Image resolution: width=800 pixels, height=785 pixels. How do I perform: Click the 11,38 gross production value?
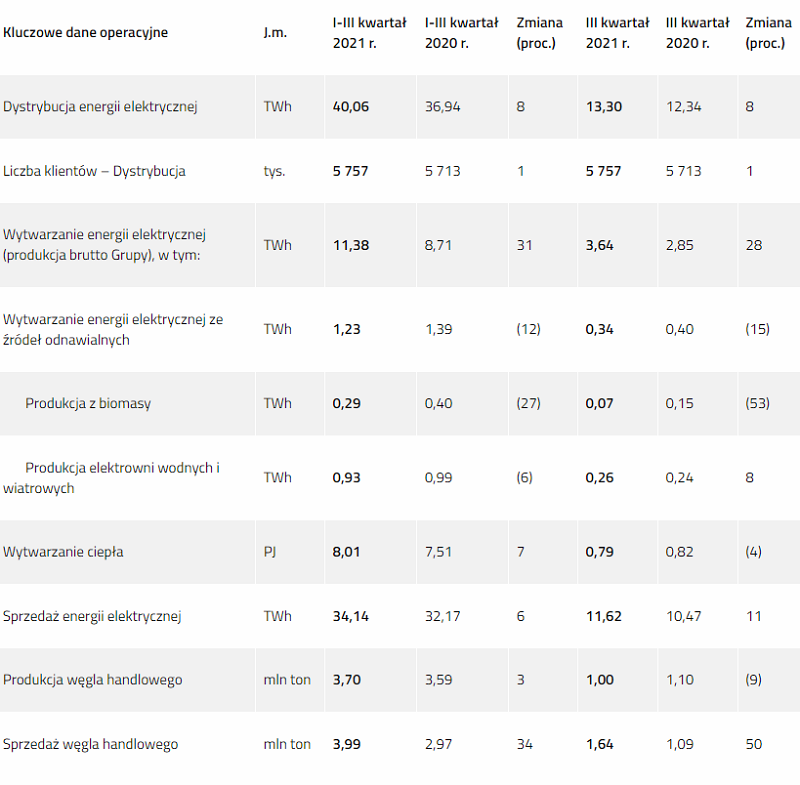pos(351,245)
